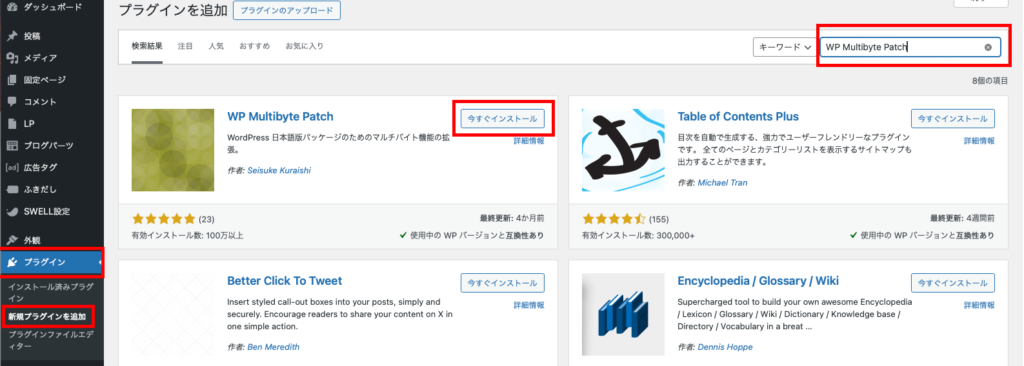The image size is (1024, 366).
Task: Click the document icon beside LP
Action: tap(12, 124)
